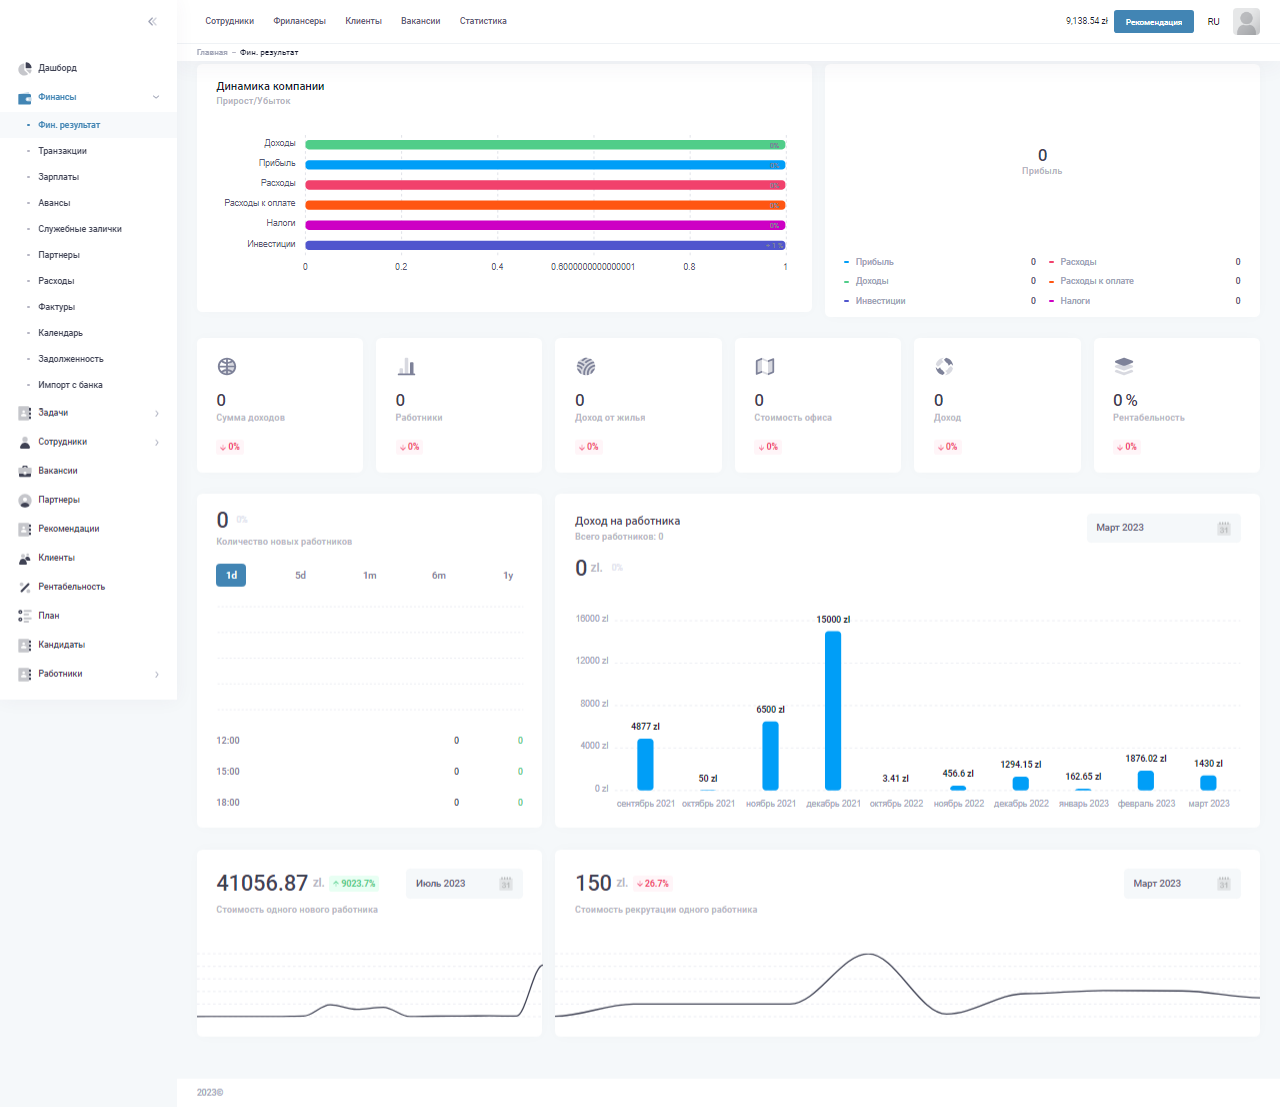Viewport: 1281px width, 1109px height.
Task: Open Служебные записки in sidebar
Action: pos(80,229)
